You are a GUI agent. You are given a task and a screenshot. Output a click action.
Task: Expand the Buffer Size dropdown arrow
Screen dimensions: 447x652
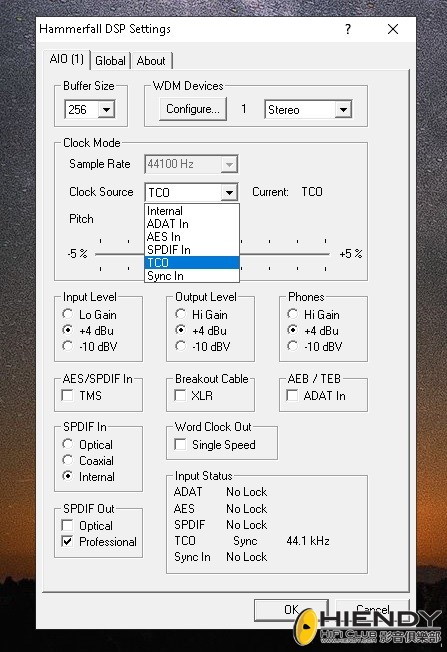click(106, 110)
